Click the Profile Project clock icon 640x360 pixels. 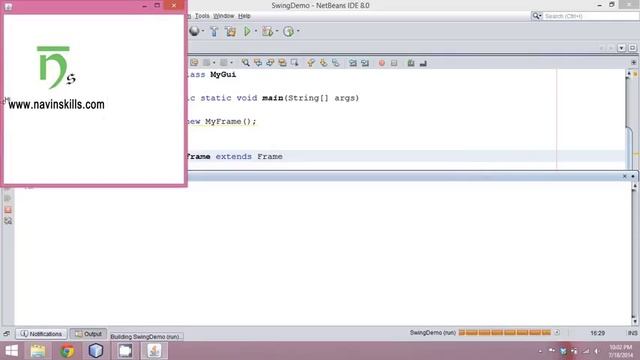288,31
